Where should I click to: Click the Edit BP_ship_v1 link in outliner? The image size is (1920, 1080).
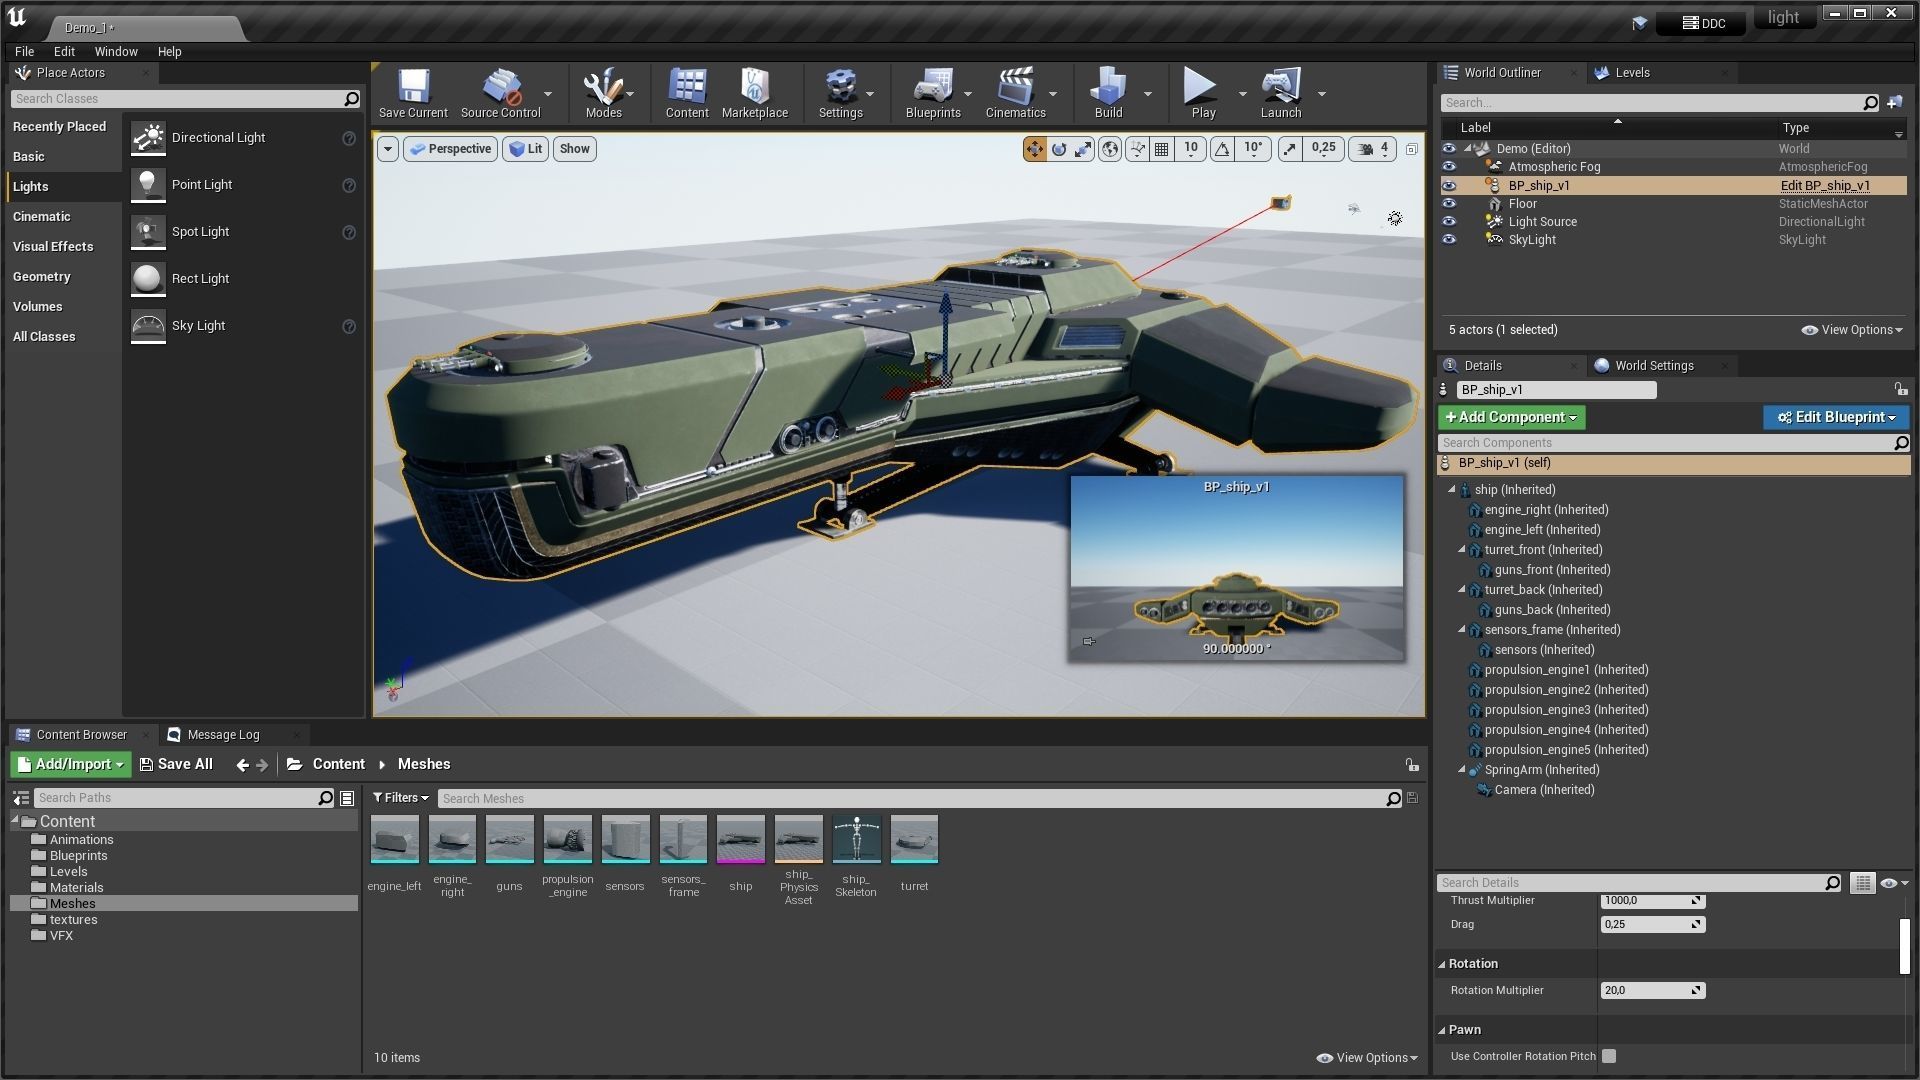[x=1824, y=186]
